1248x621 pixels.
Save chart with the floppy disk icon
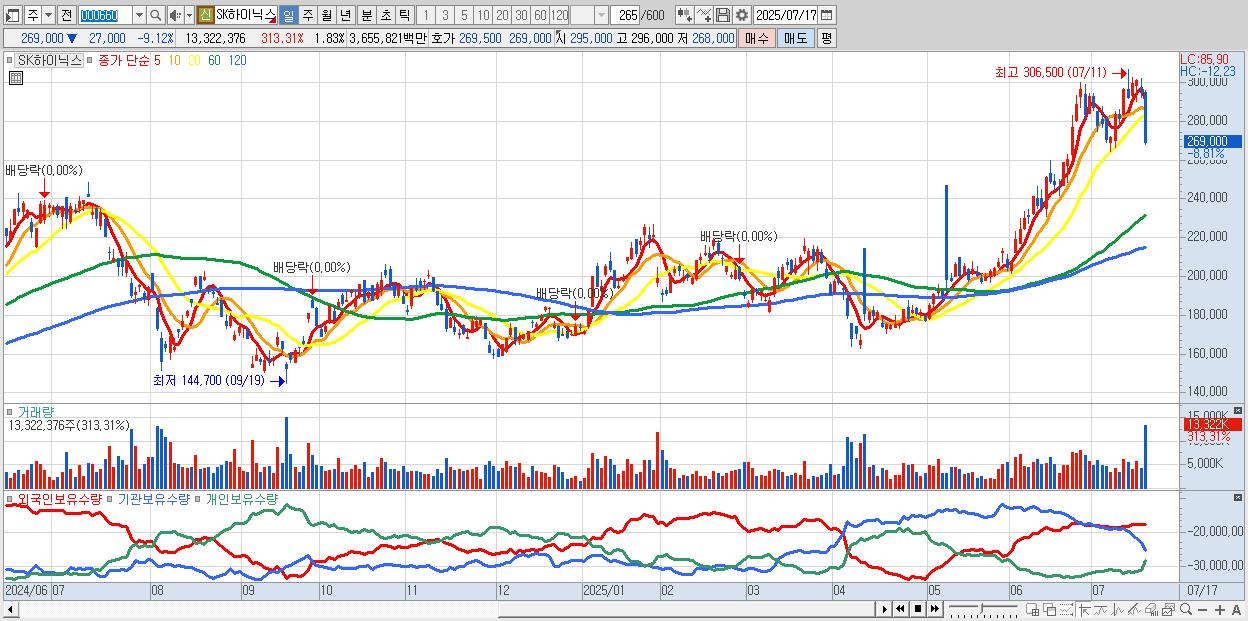723,15
